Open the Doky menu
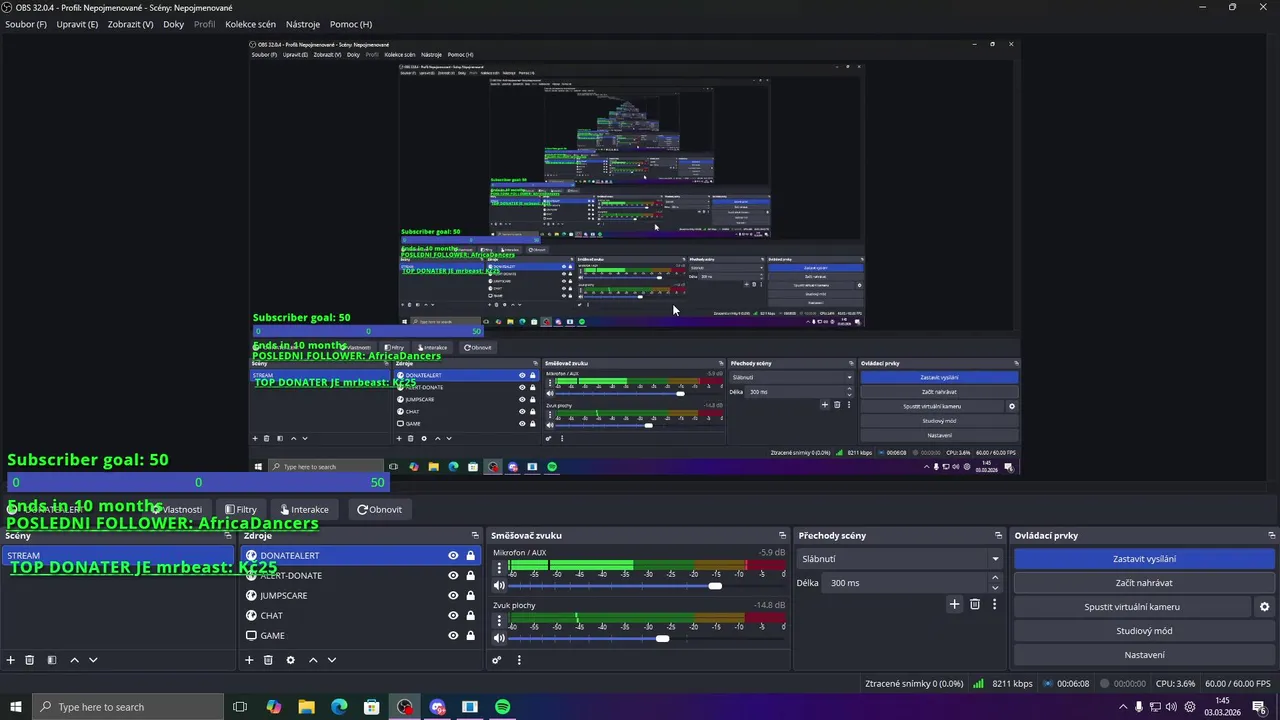 174,24
